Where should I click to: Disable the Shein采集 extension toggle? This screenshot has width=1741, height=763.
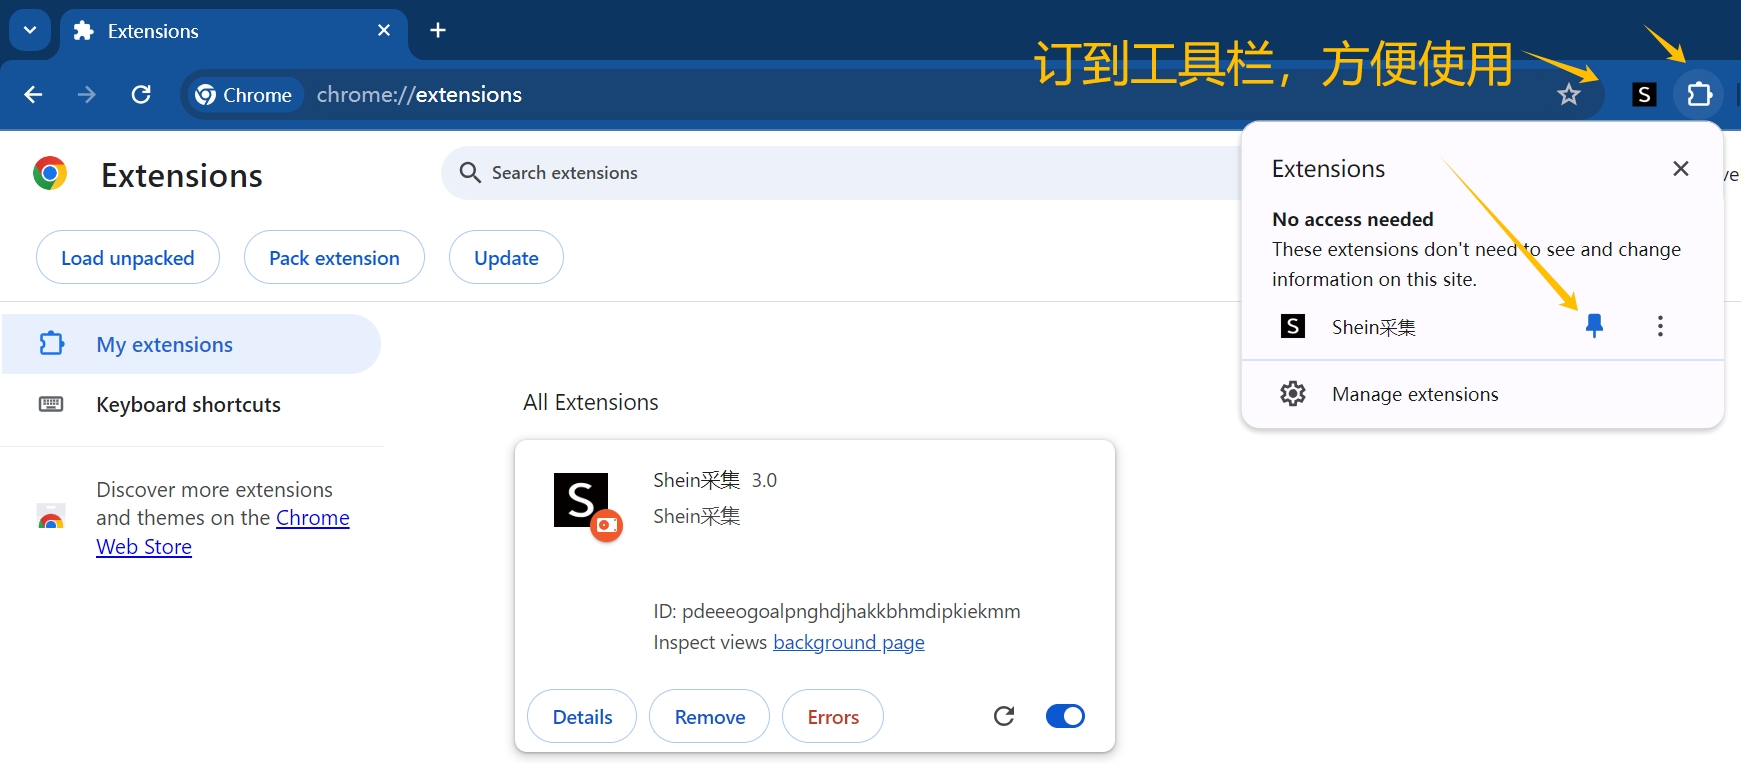pos(1065,716)
